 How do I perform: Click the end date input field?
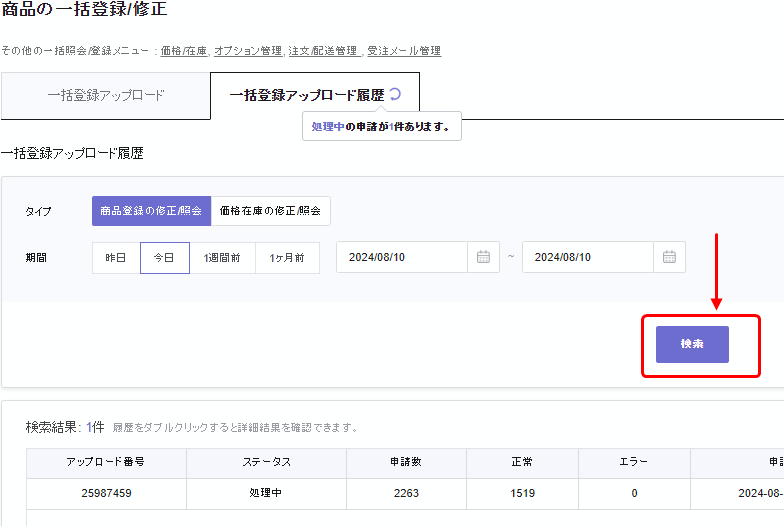tap(588, 257)
